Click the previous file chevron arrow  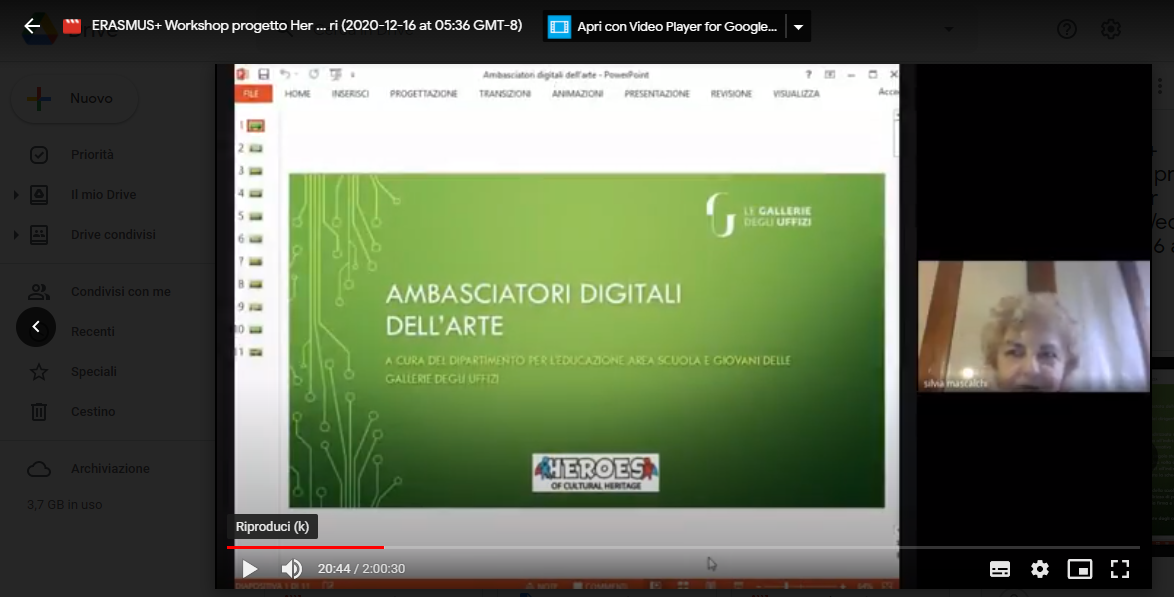click(x=36, y=327)
